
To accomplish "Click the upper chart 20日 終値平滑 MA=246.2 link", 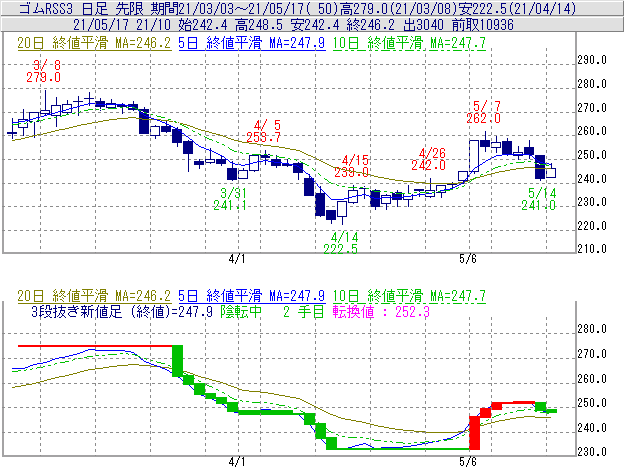I will click(94, 43).
